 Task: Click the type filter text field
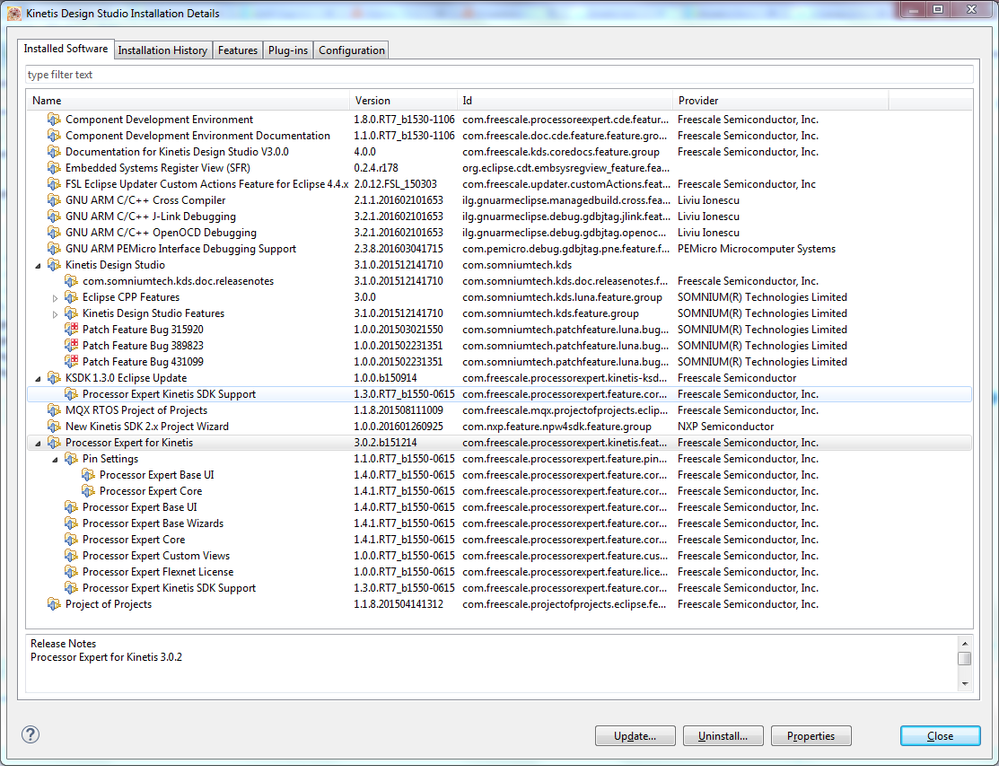pos(499,75)
